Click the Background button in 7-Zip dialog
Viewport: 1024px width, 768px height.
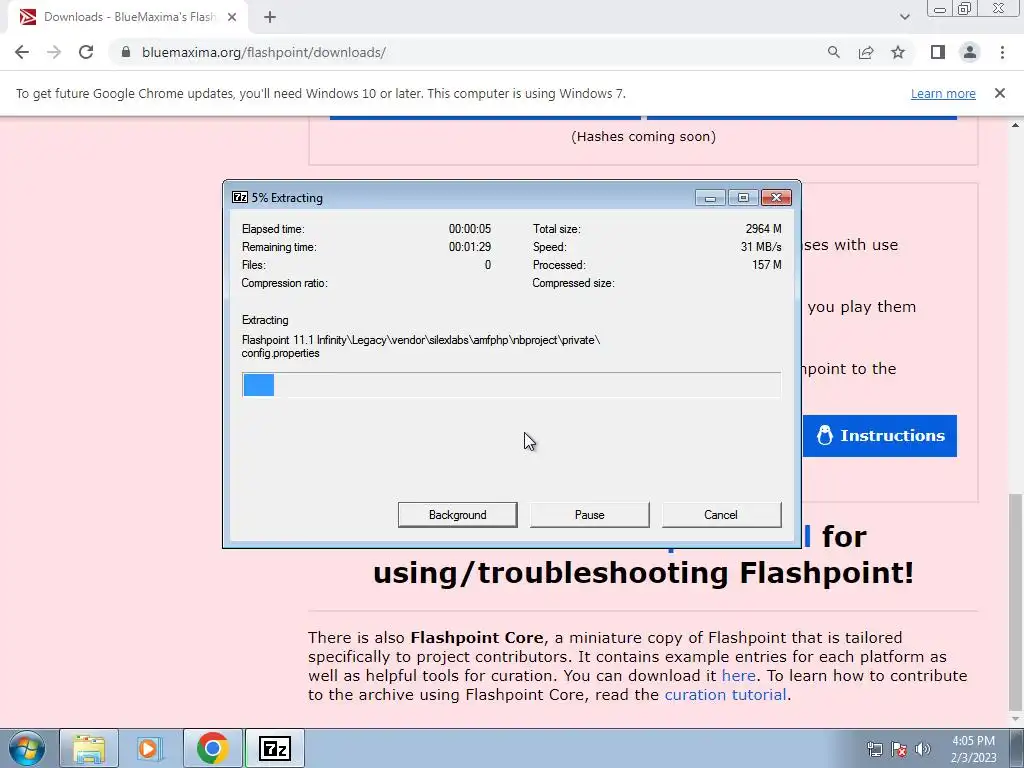pyautogui.click(x=457, y=515)
